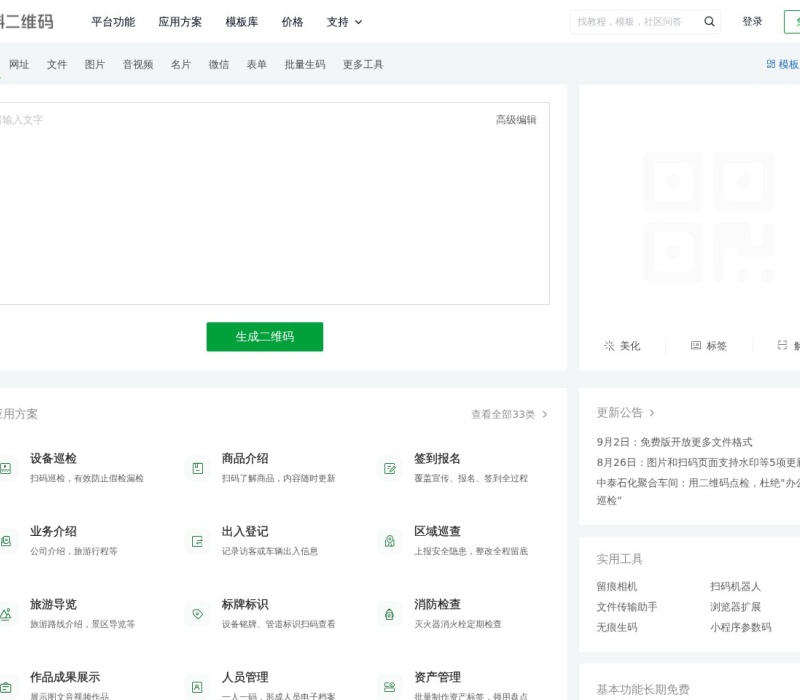Open the 业务介绍 solution title

pyautogui.click(x=53, y=532)
